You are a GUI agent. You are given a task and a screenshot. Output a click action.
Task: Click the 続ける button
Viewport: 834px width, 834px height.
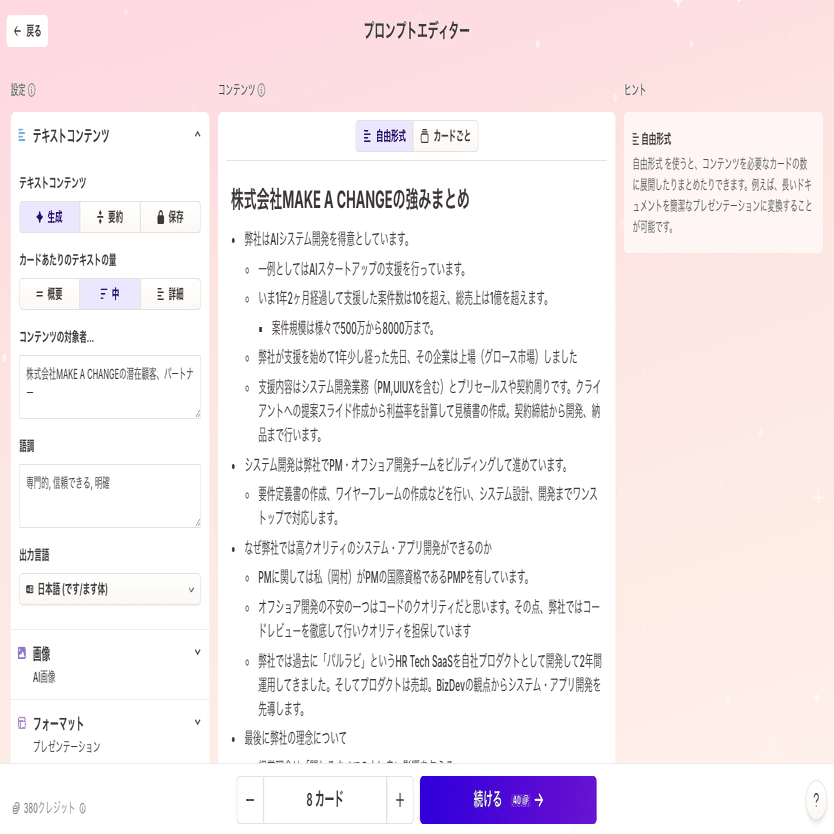tap(508, 800)
